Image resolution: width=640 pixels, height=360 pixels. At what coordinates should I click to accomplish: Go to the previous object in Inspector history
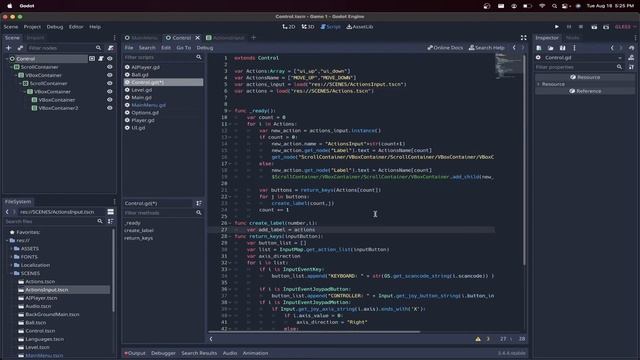(612, 48)
